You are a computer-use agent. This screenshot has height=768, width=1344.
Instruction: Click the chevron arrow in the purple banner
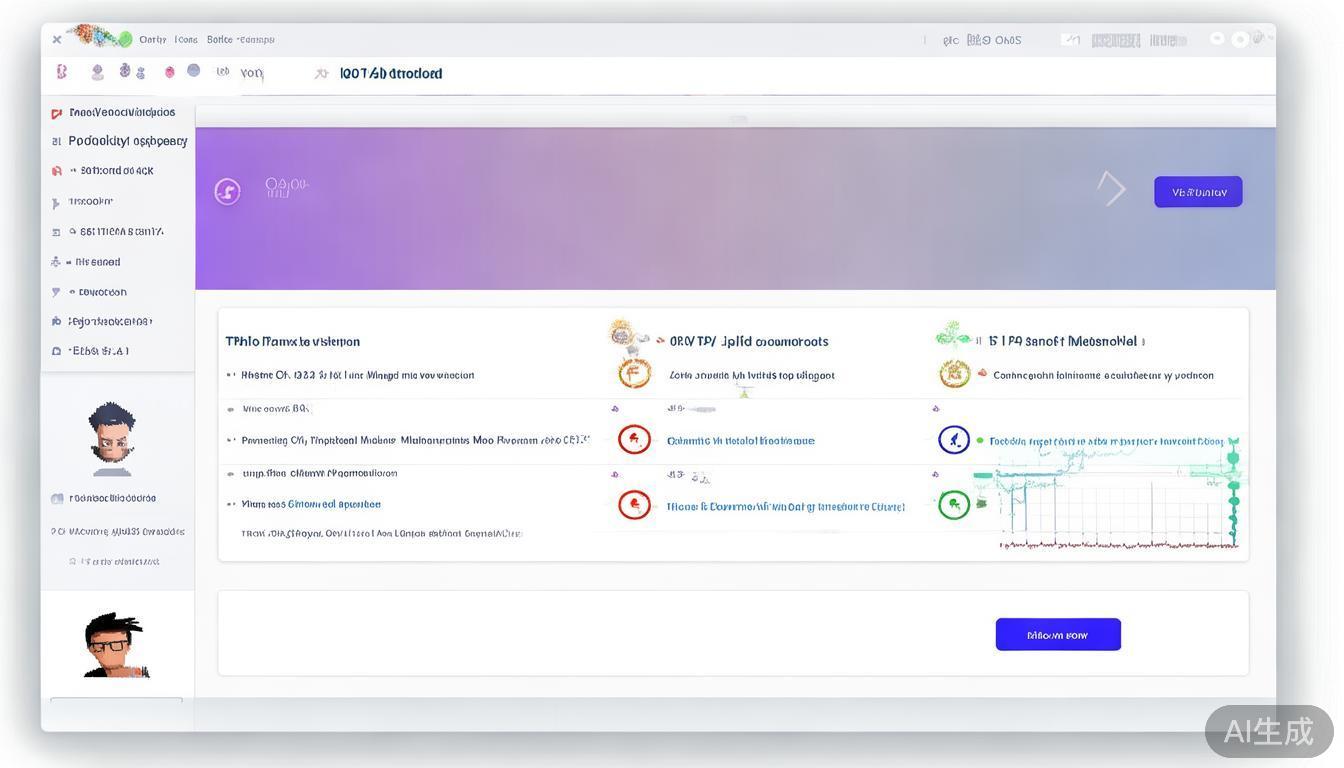(x=1112, y=188)
